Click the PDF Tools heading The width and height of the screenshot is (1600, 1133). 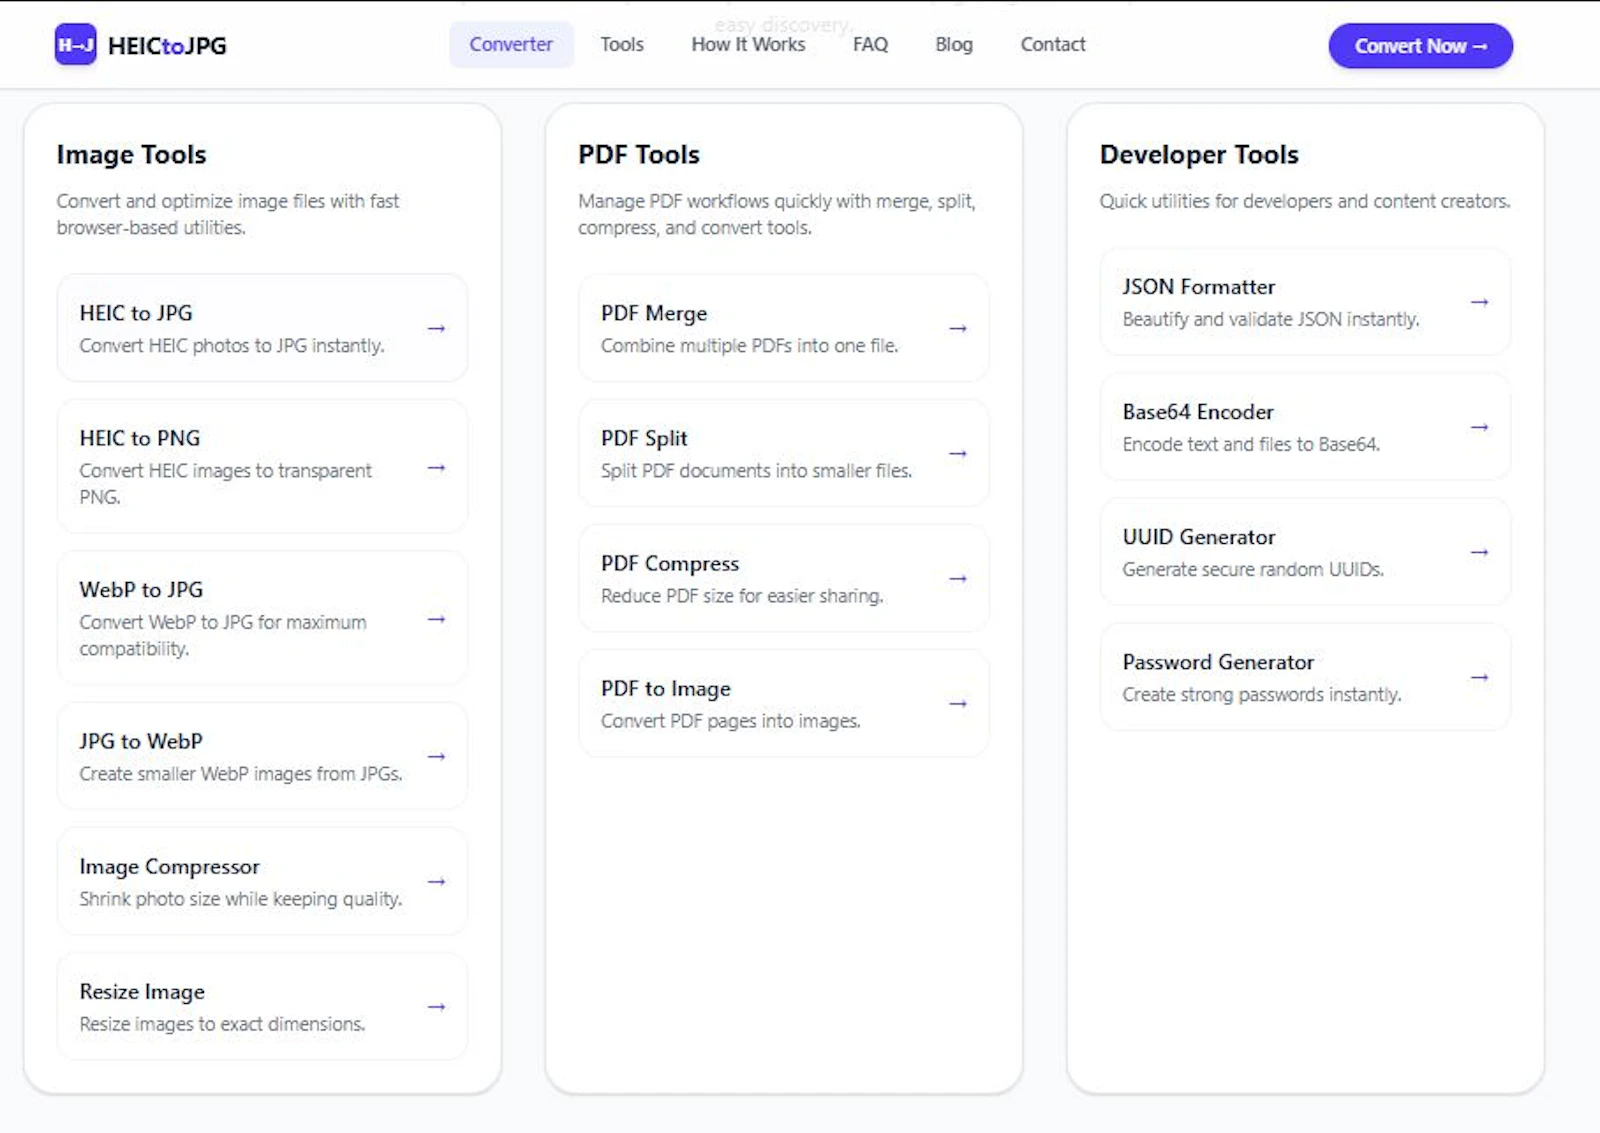639,155
